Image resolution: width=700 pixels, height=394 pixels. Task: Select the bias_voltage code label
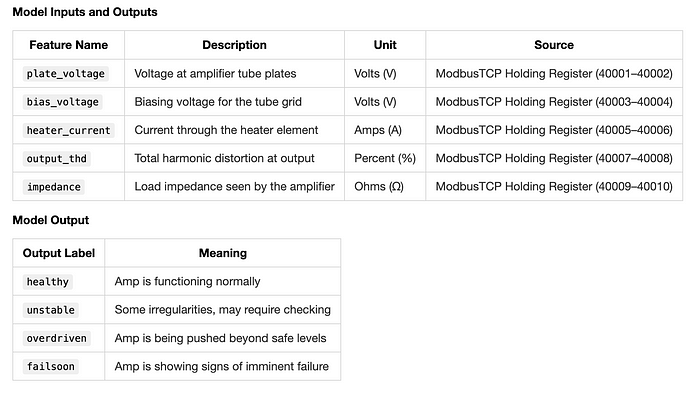pos(62,102)
